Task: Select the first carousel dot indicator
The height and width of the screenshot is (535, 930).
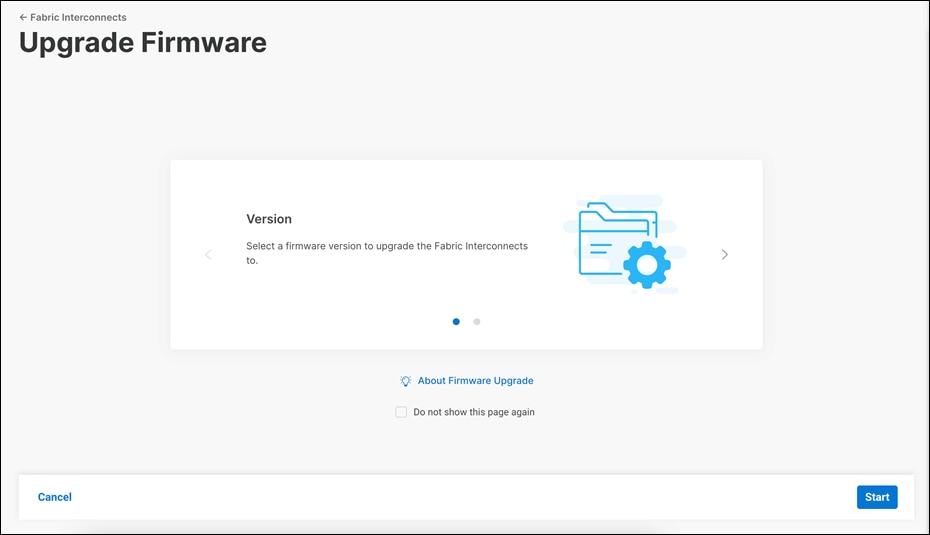Action: [456, 321]
